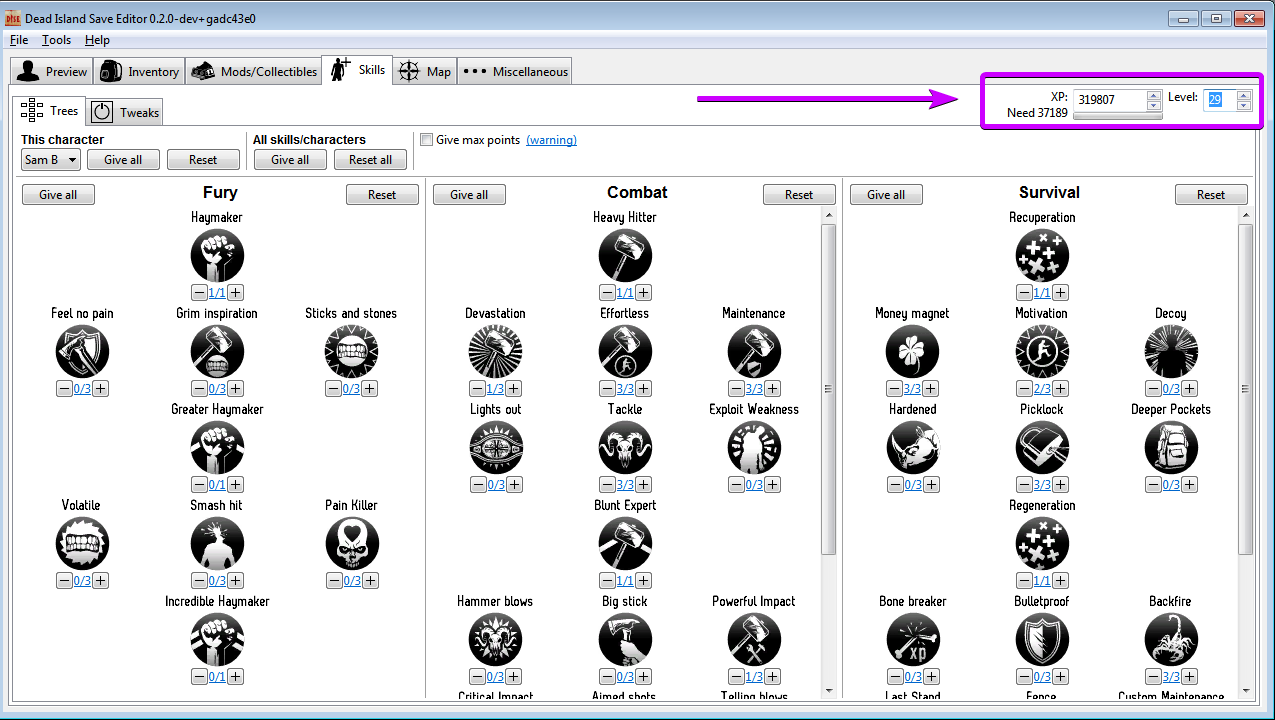Switch to the Tweaks sub-tab
1275x720 pixels.
(126, 112)
